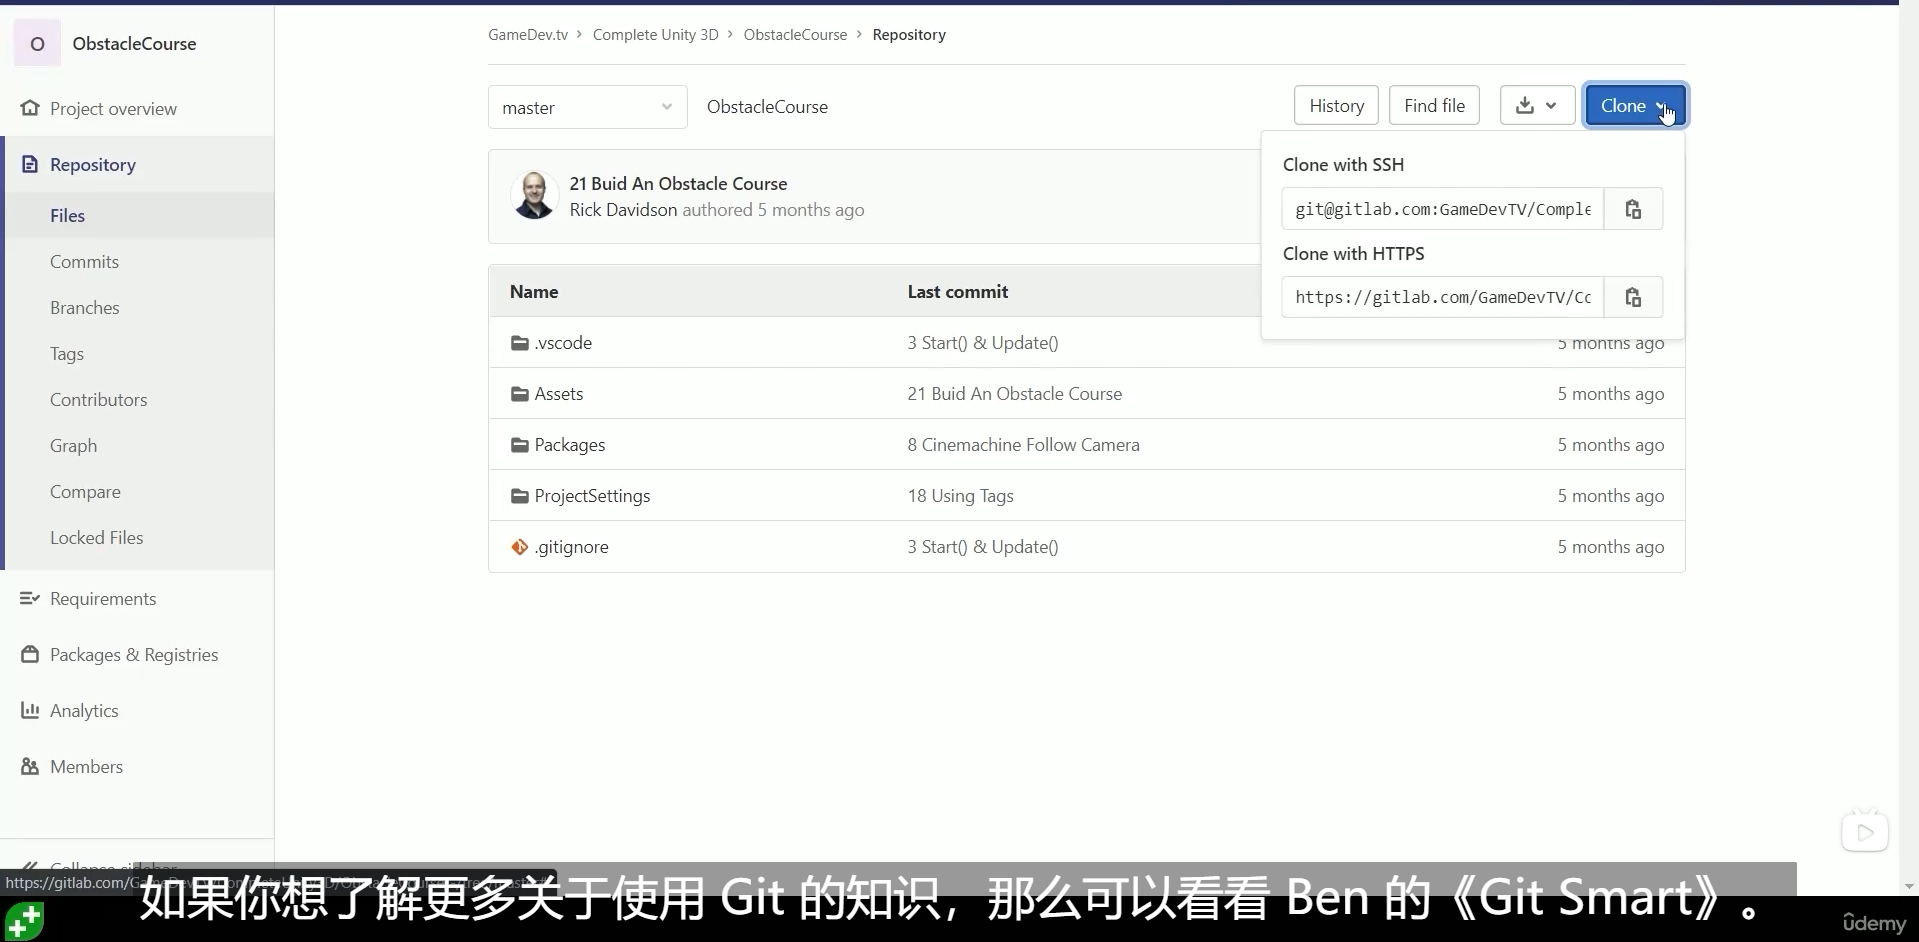The width and height of the screenshot is (1919, 942).
Task: Click the Assets folder icon
Action: (520, 394)
